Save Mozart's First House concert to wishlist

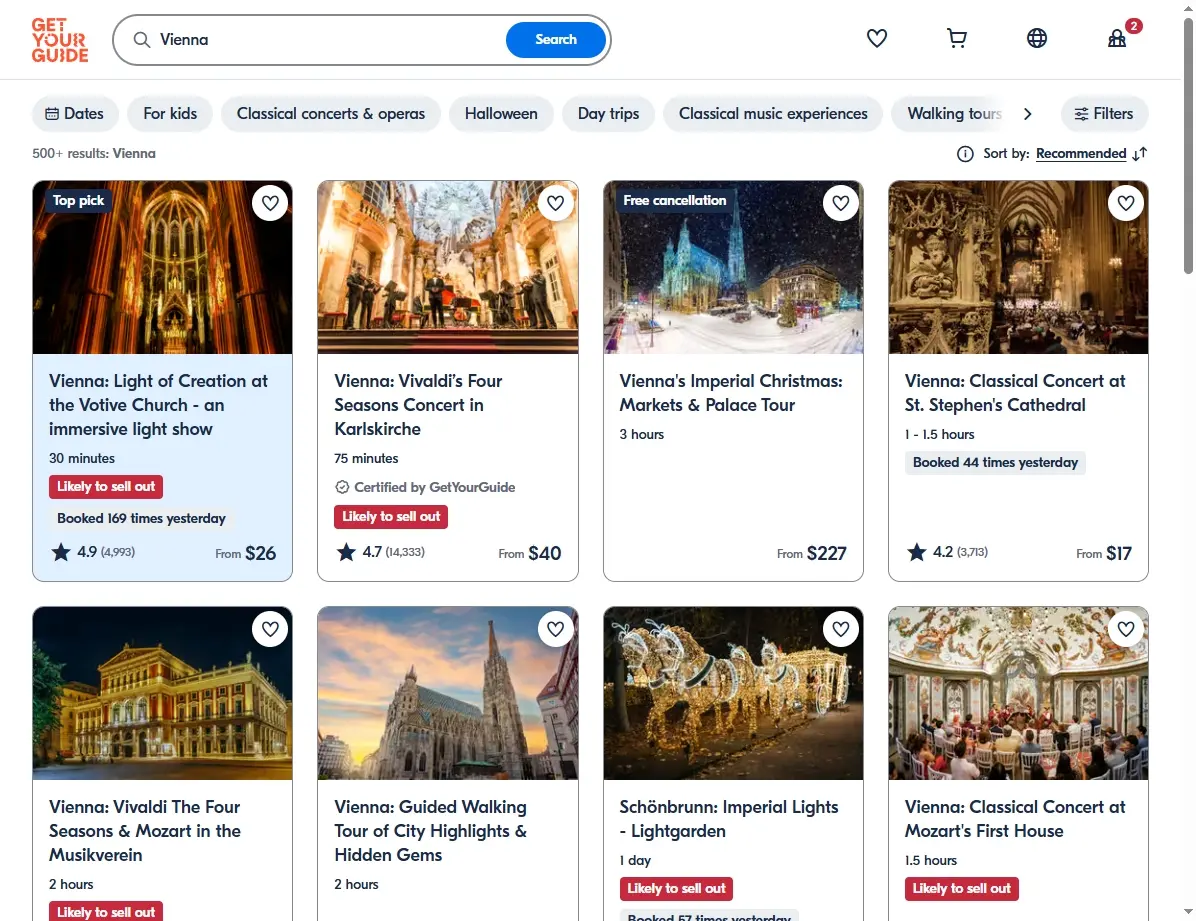click(1126, 629)
